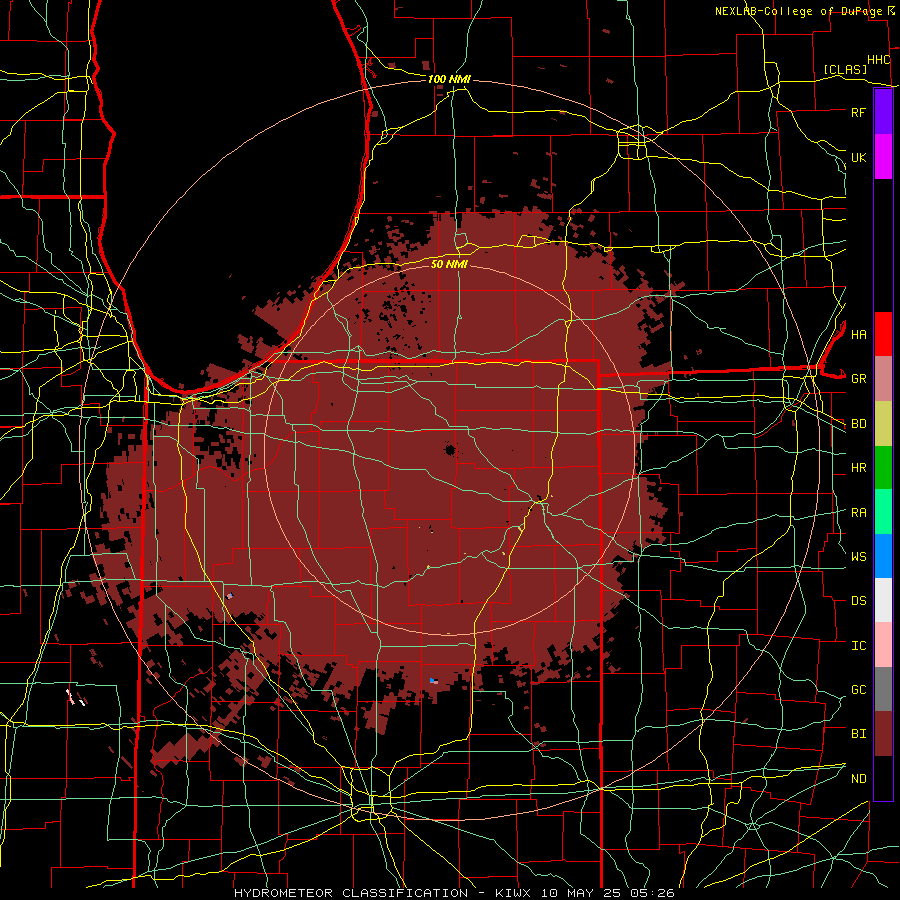Click the GR legend label text
900x900 pixels.
(858, 379)
